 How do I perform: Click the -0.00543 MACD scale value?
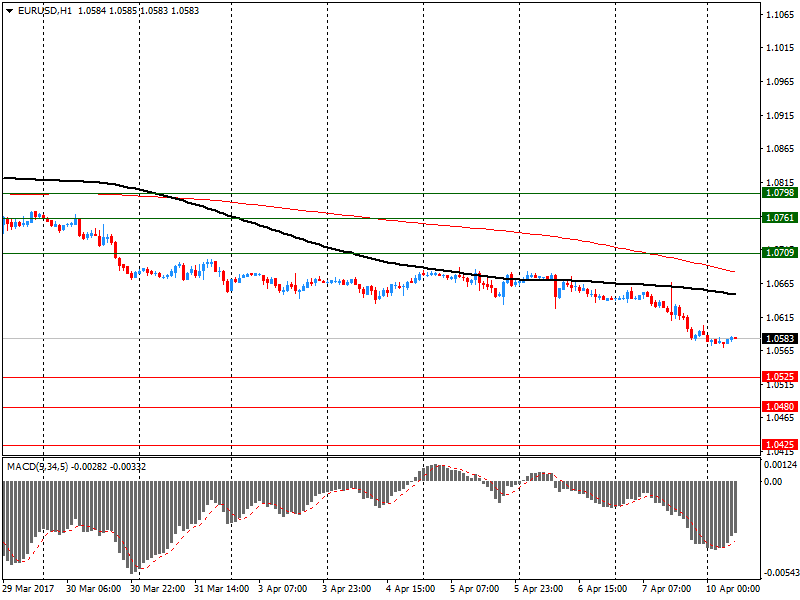[779, 573]
